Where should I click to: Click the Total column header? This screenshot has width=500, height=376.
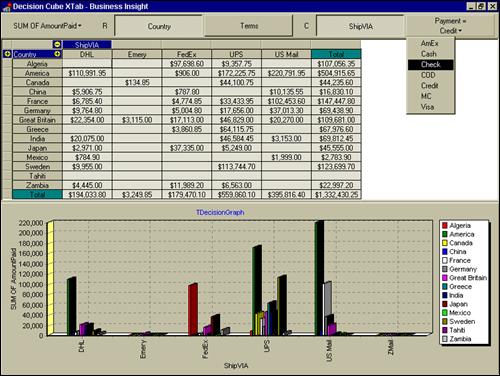[x=336, y=54]
